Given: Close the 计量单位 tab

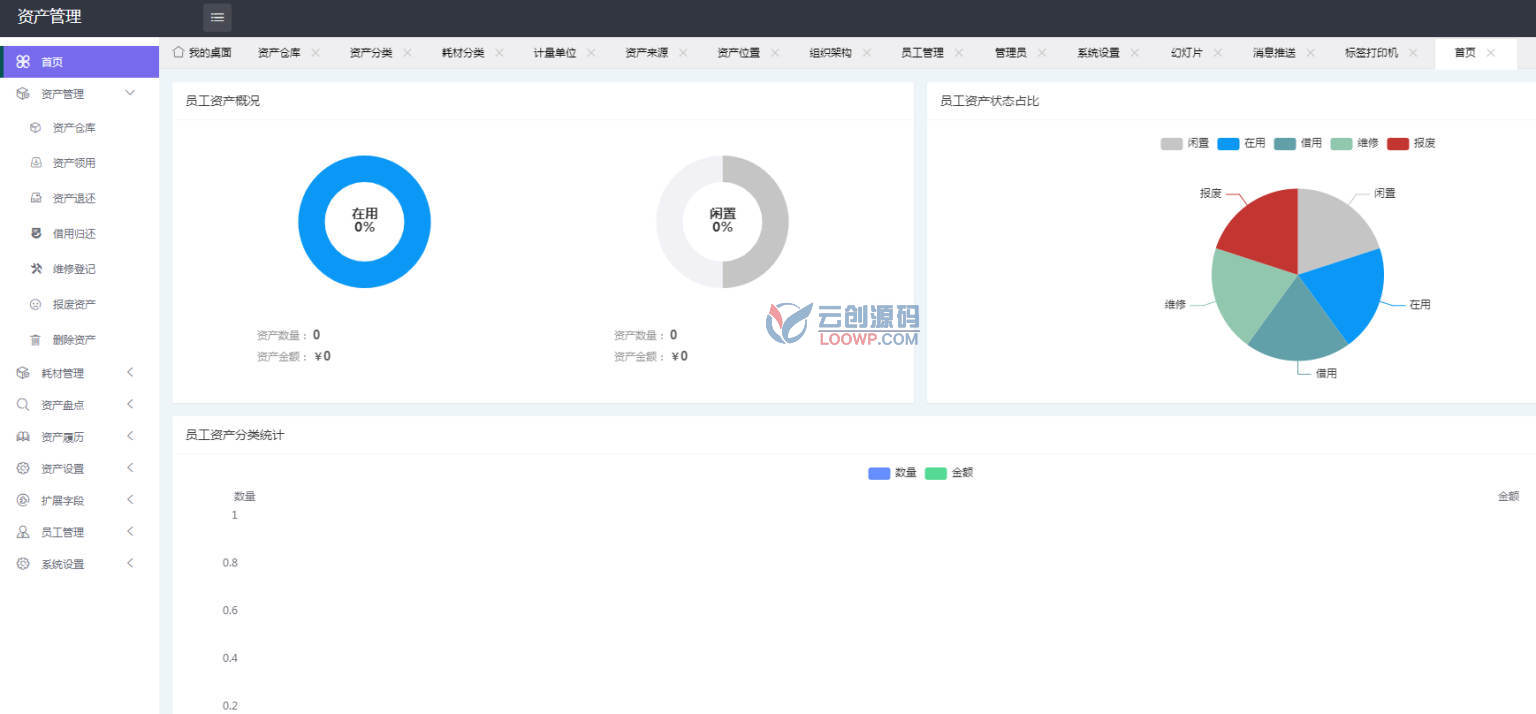Looking at the screenshot, I should point(591,53).
